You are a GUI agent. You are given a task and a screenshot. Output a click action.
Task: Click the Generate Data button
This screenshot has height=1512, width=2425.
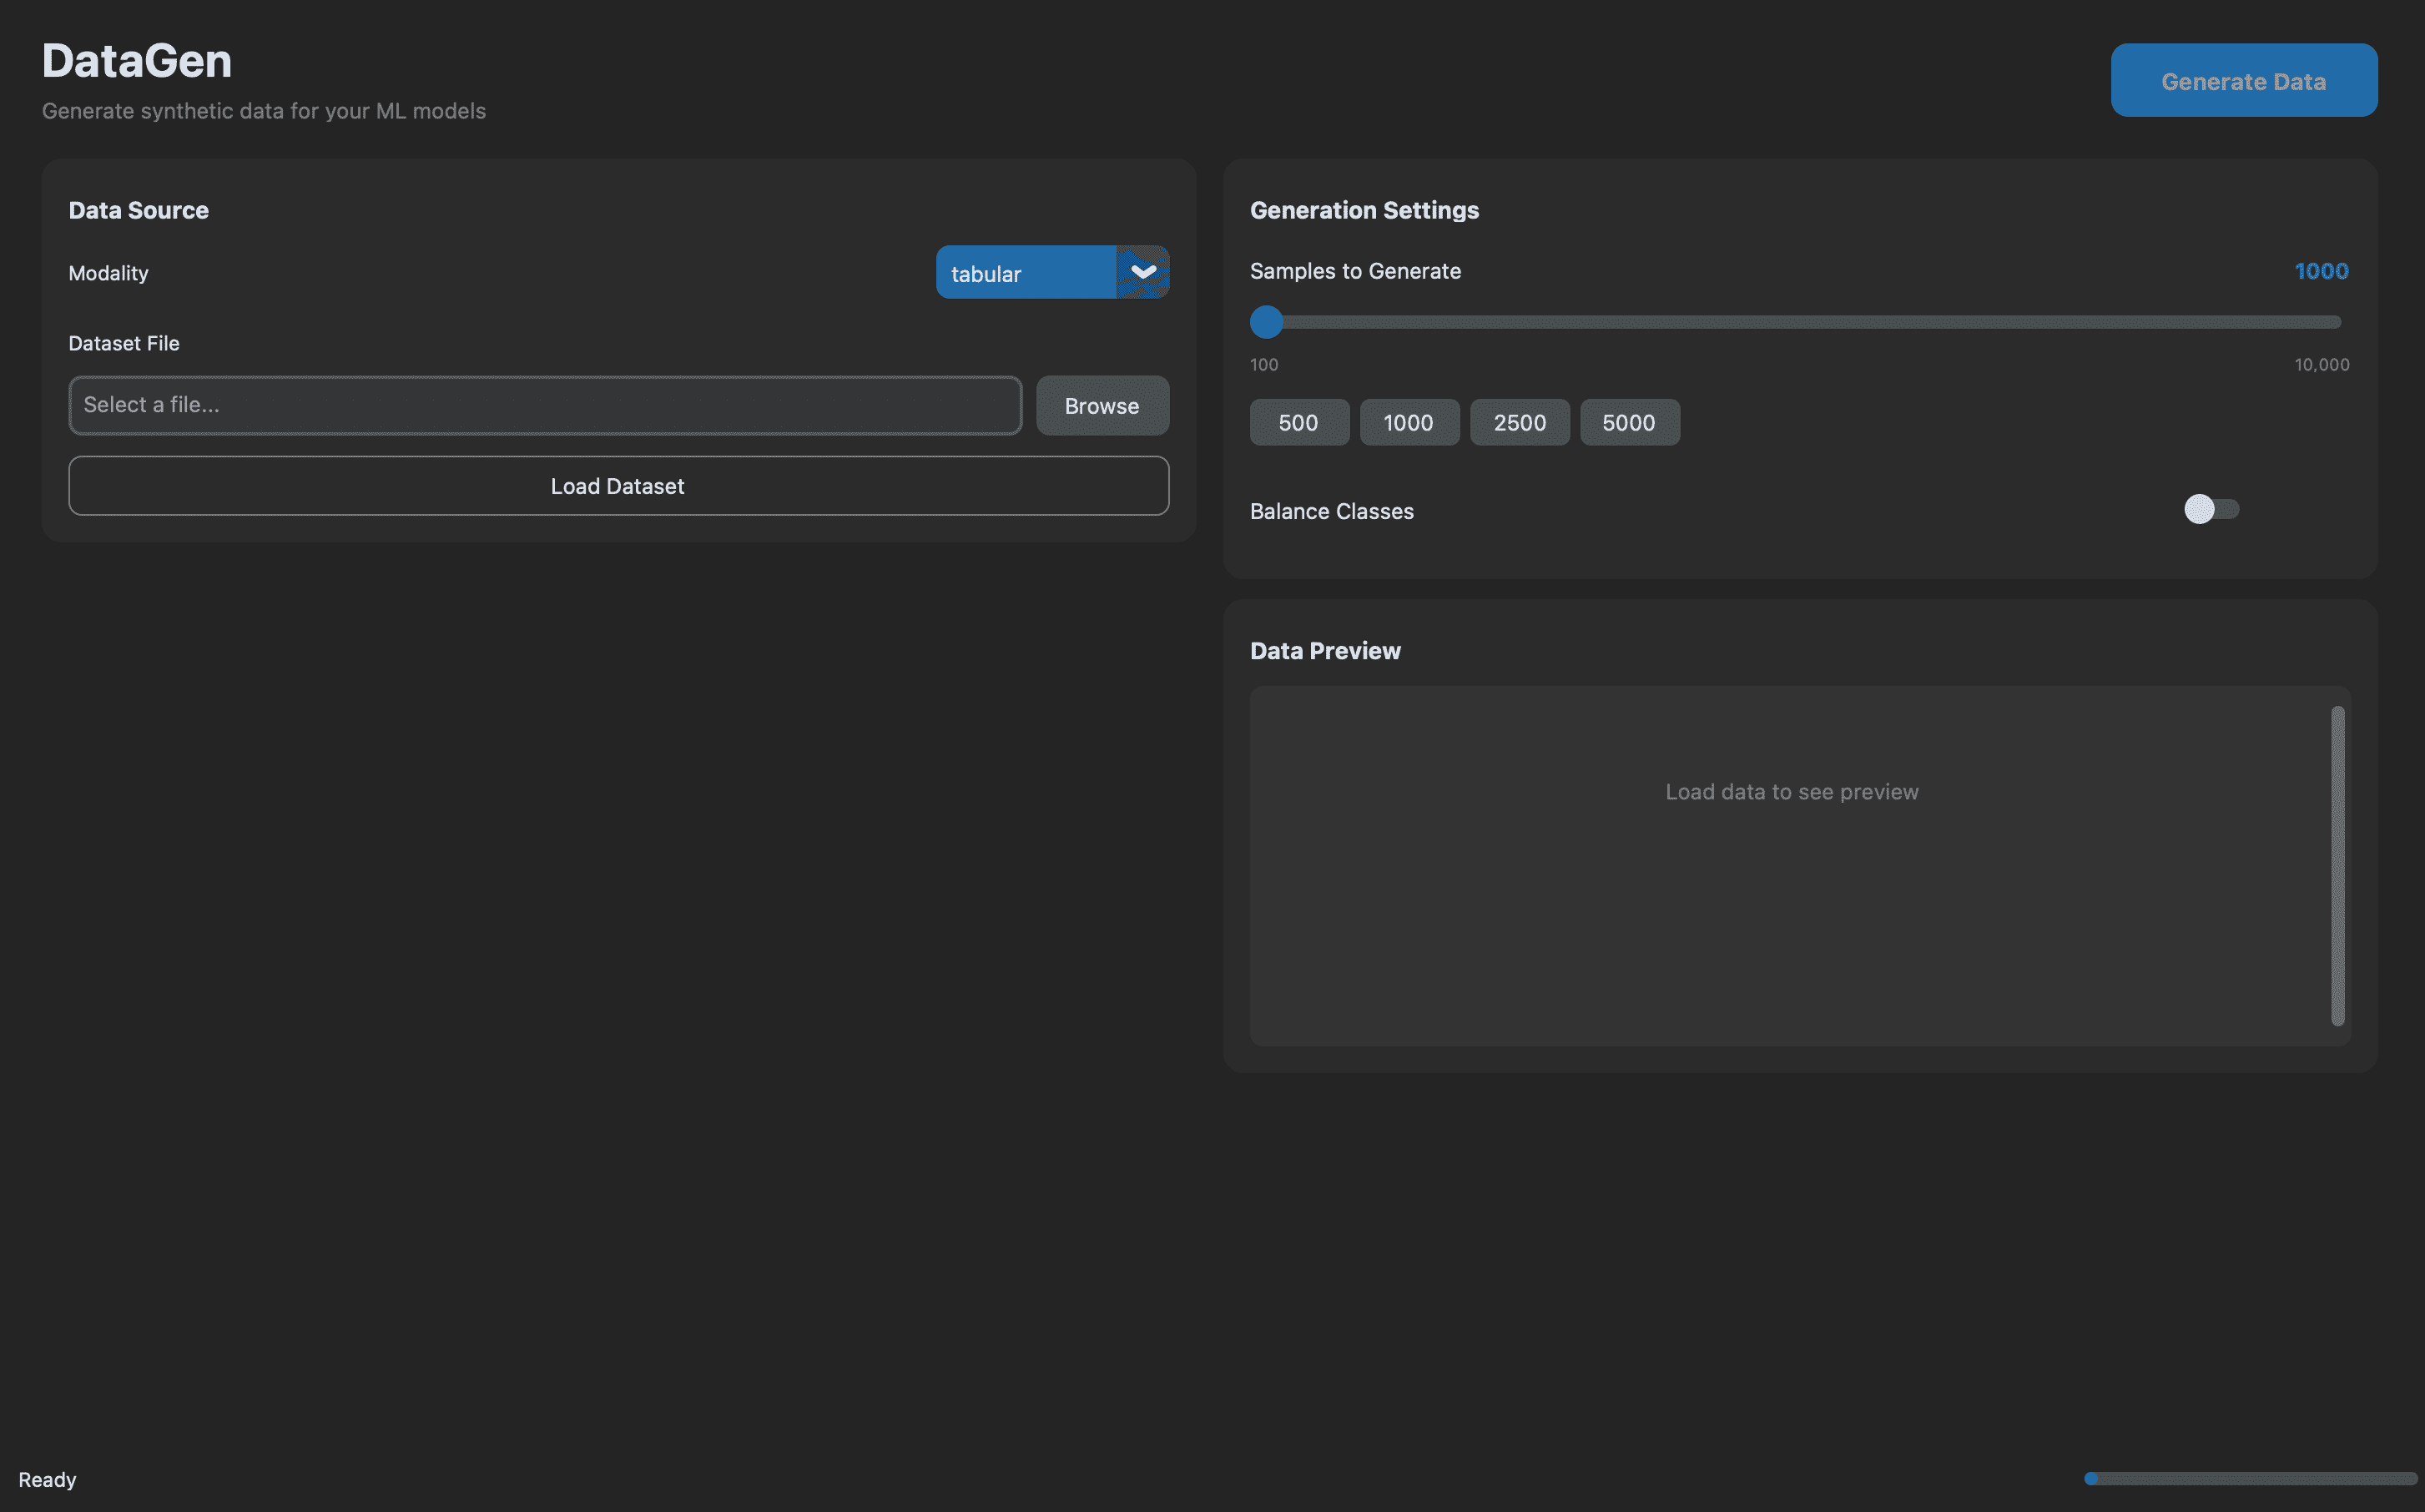tap(2243, 80)
